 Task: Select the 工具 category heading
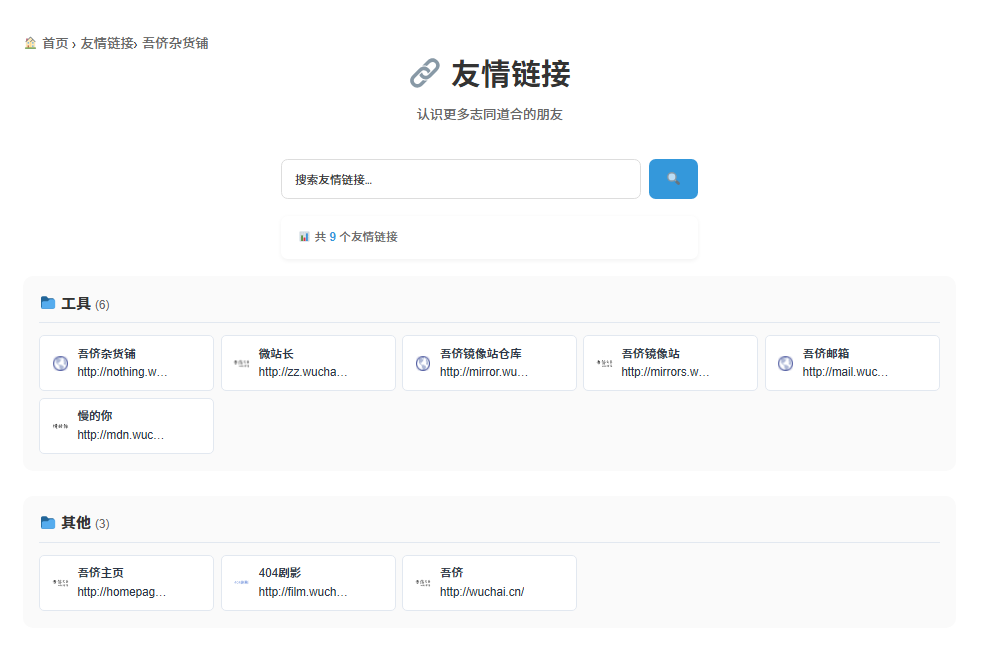[76, 304]
